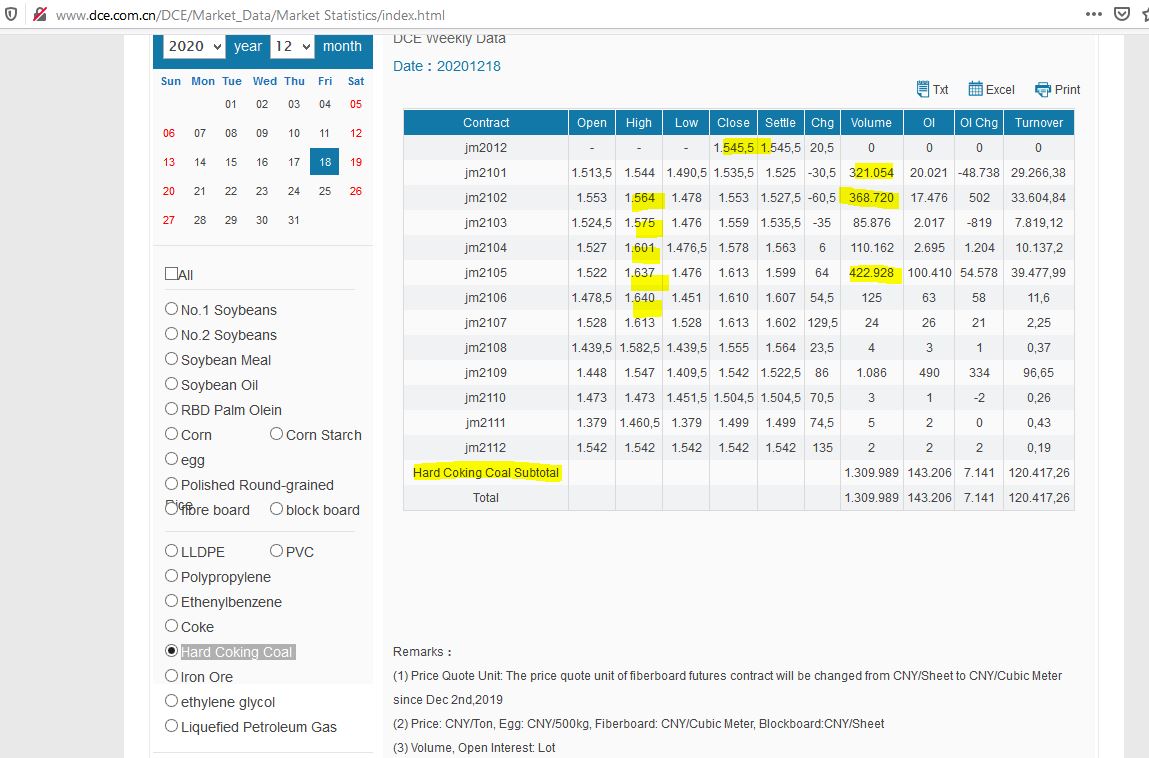Download data as Txt file
This screenshot has height=758, width=1149.
click(x=932, y=89)
